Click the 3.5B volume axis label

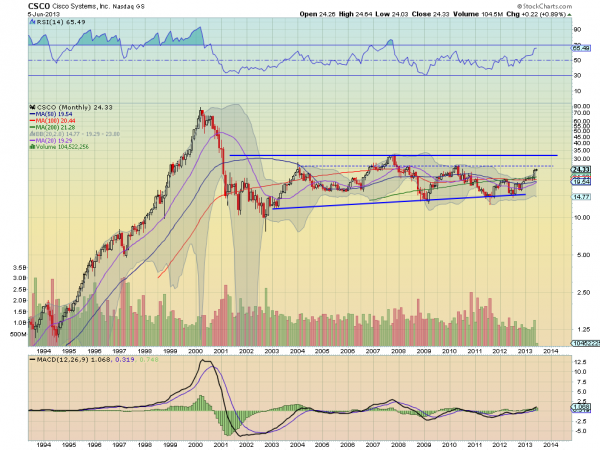pyautogui.click(x=19, y=267)
